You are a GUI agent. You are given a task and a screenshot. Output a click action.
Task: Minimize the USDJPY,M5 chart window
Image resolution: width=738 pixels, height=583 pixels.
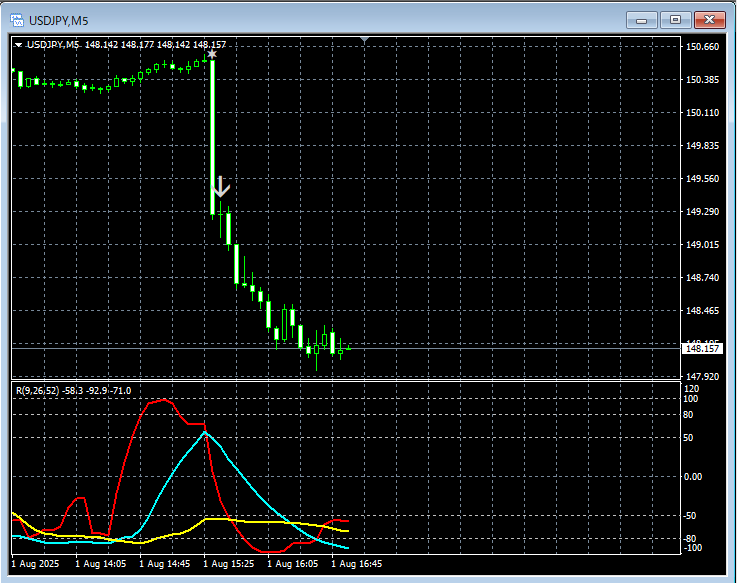click(642, 20)
